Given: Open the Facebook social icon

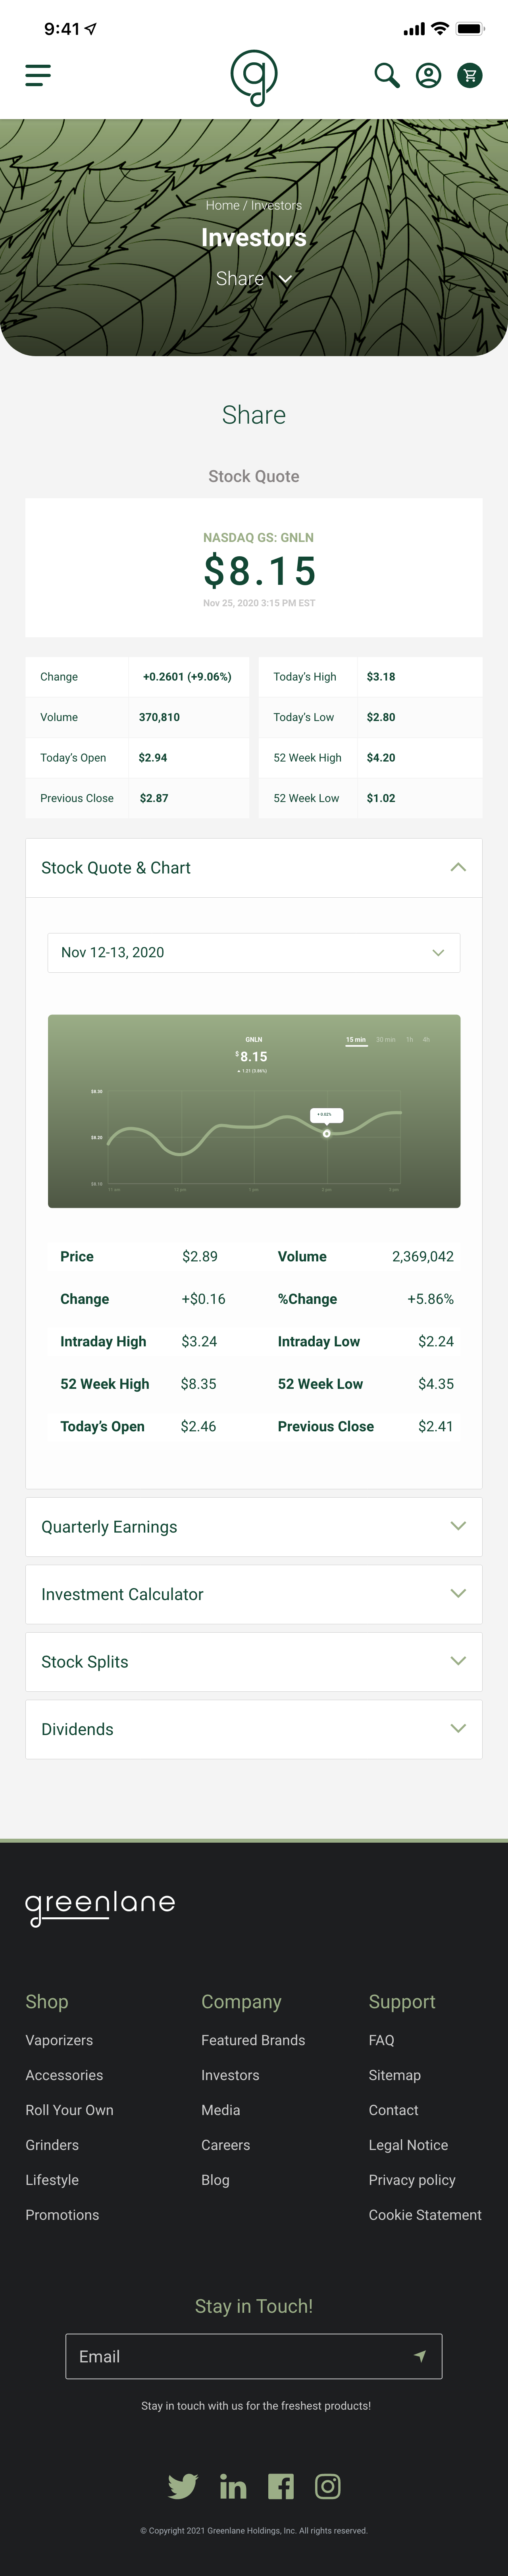Looking at the screenshot, I should point(281,2486).
